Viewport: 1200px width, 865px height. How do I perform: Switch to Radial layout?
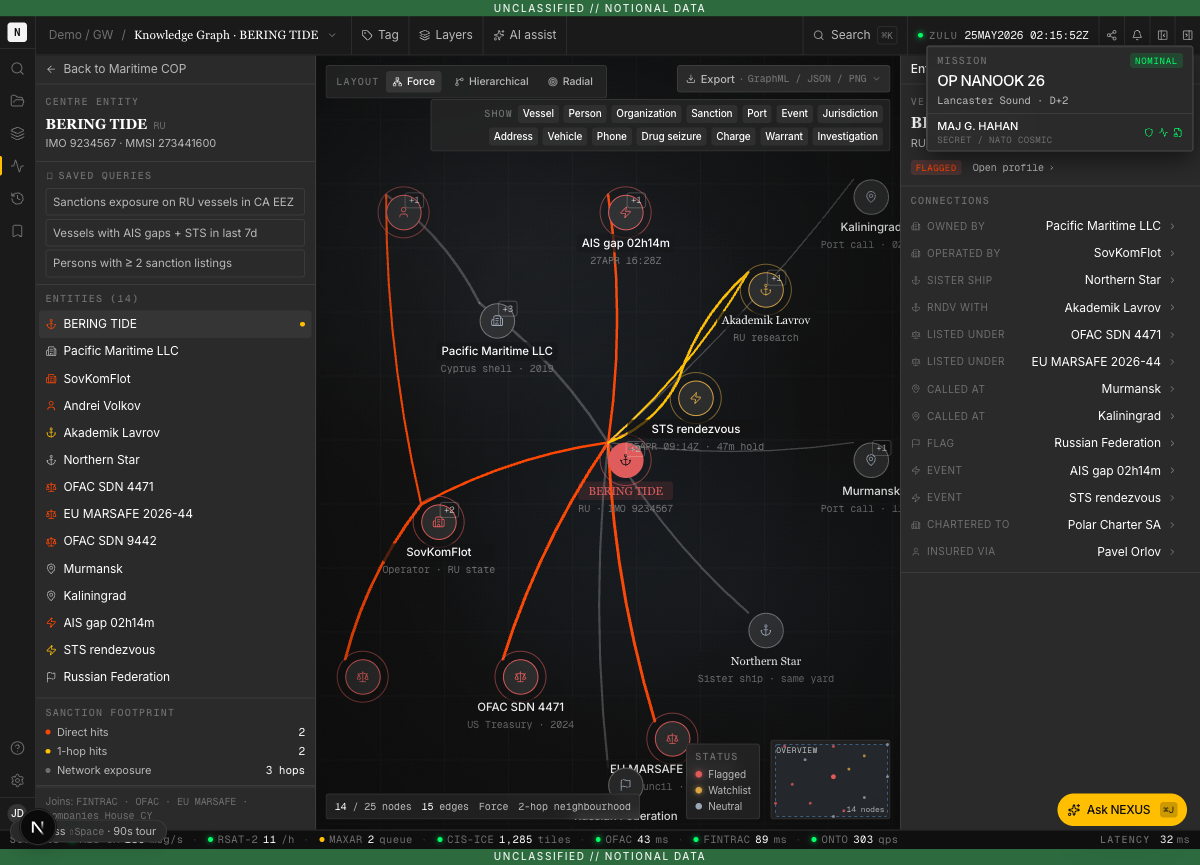click(x=570, y=82)
